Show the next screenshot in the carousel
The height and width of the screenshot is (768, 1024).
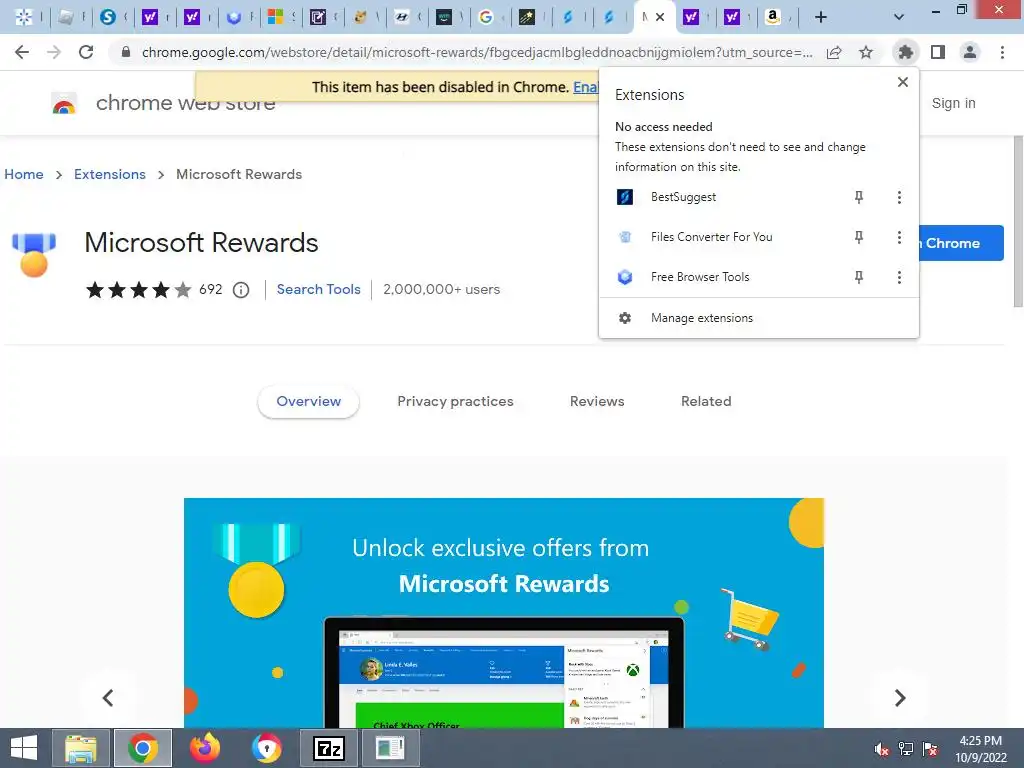tap(900, 697)
